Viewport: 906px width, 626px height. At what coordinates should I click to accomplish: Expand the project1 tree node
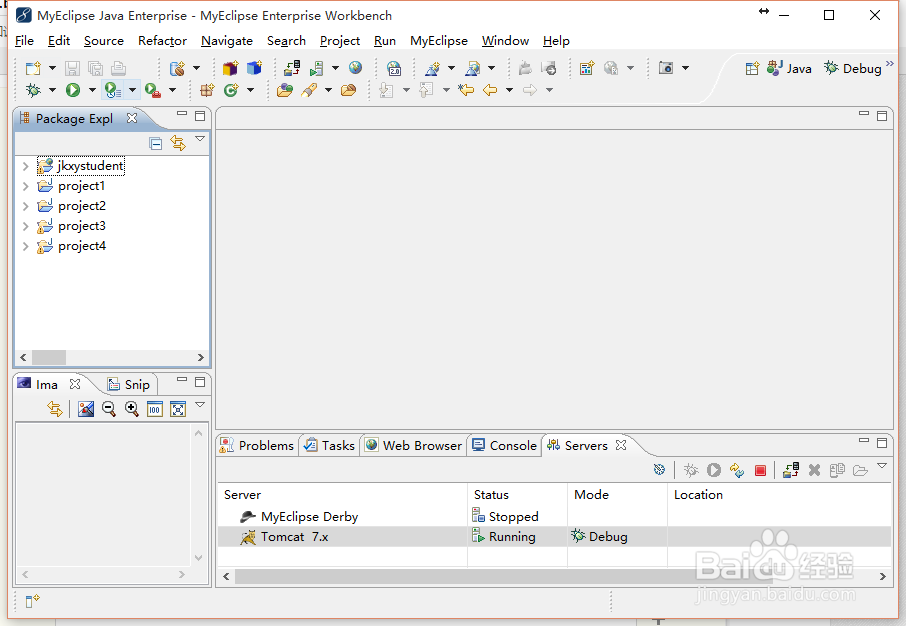point(25,186)
